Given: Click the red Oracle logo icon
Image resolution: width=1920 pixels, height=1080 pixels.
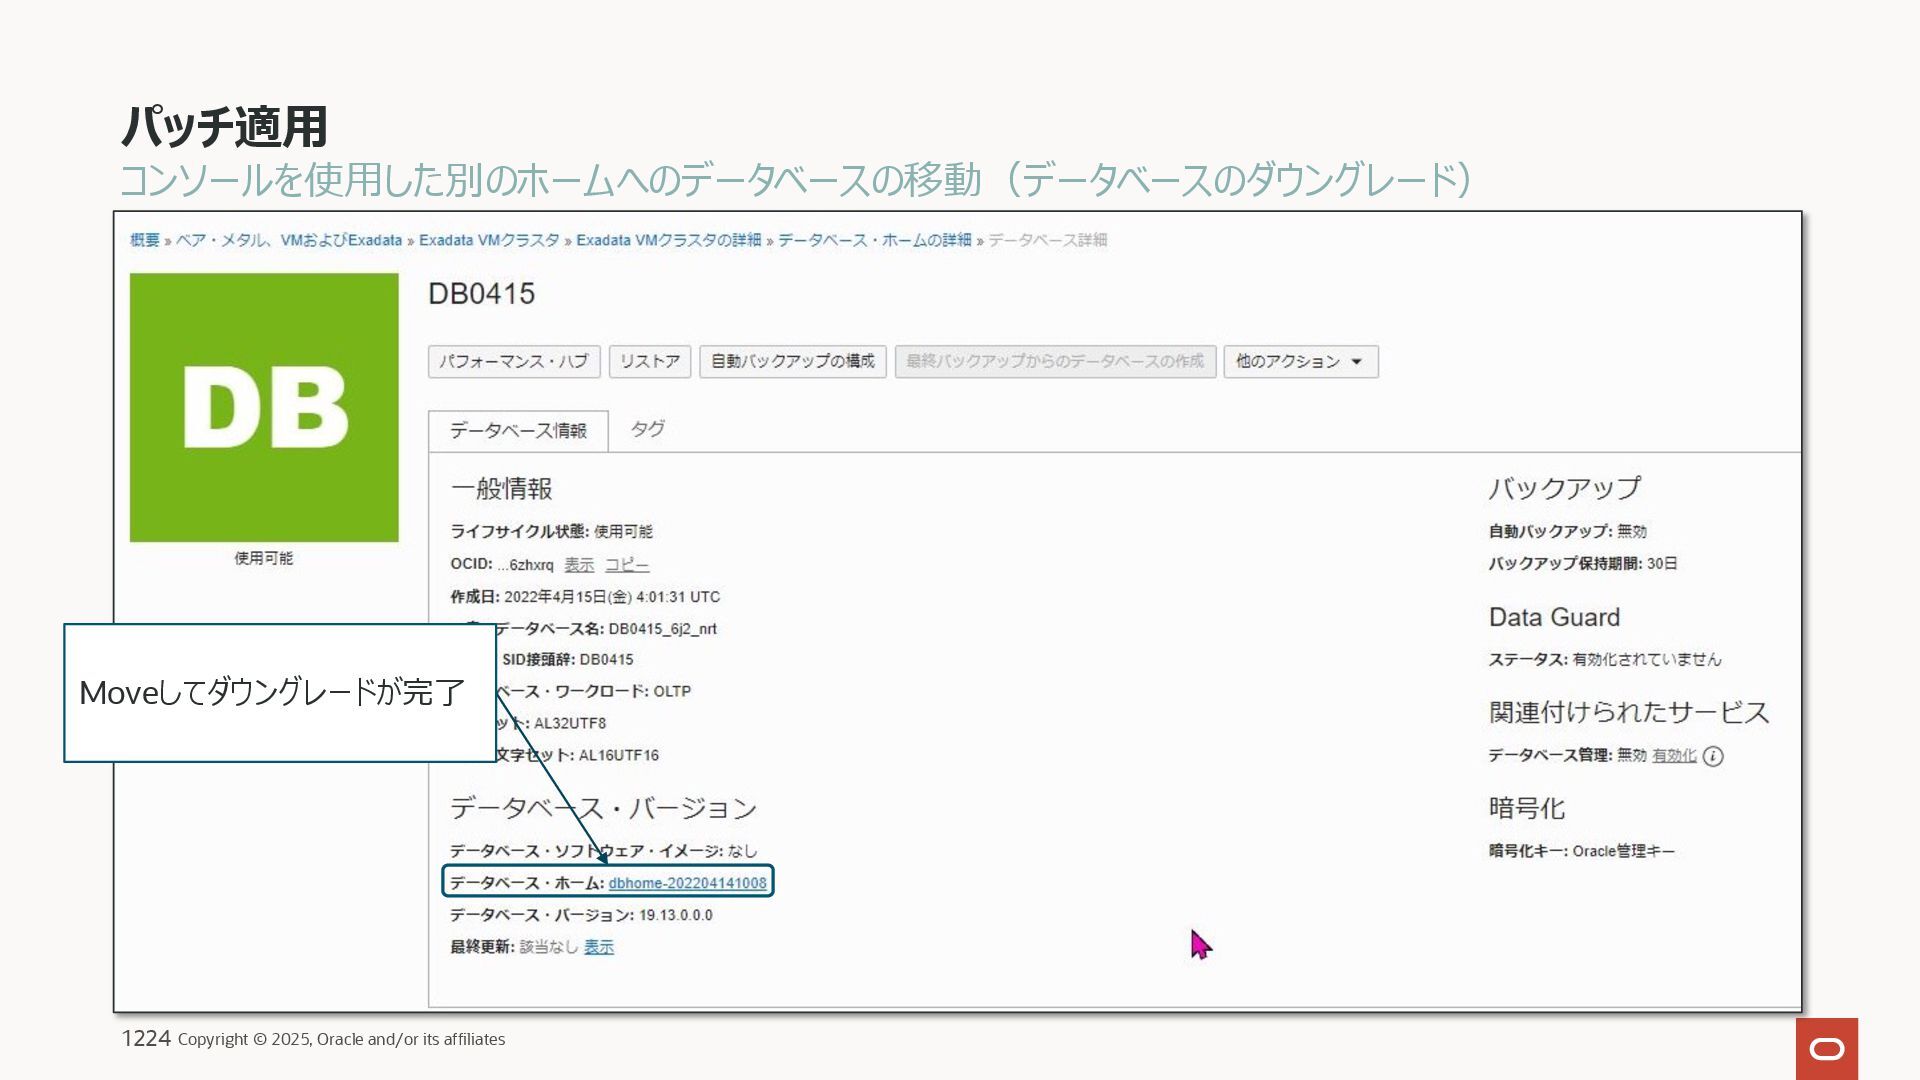Looking at the screenshot, I should 1826,1048.
